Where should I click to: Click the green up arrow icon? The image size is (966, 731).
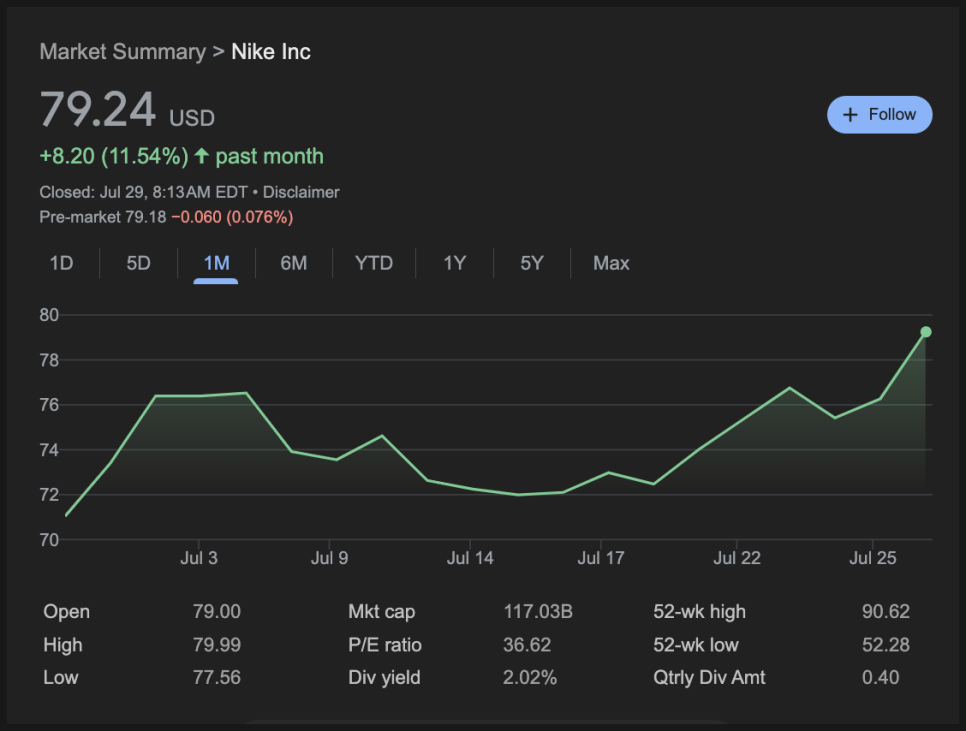[201, 155]
